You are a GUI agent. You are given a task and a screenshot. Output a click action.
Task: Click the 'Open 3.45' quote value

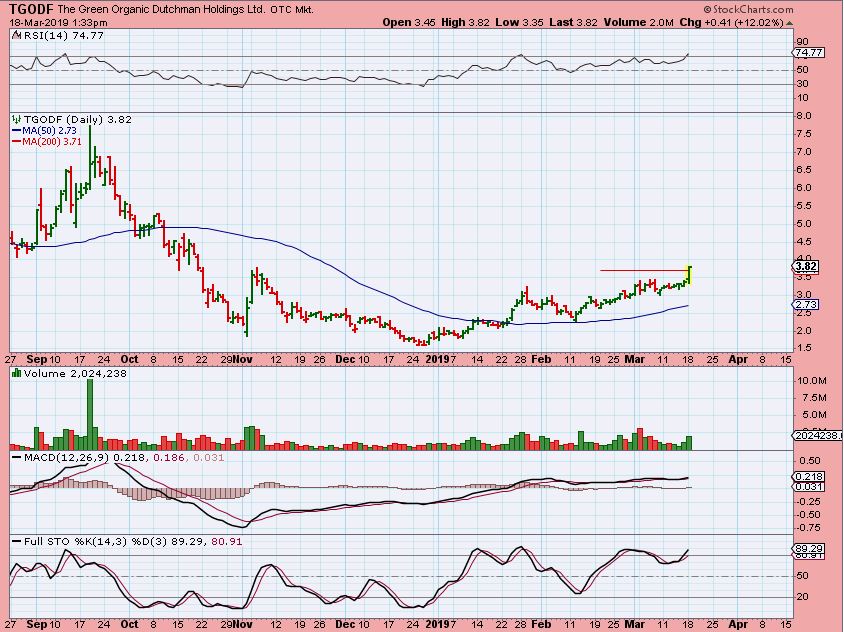[x=409, y=23]
